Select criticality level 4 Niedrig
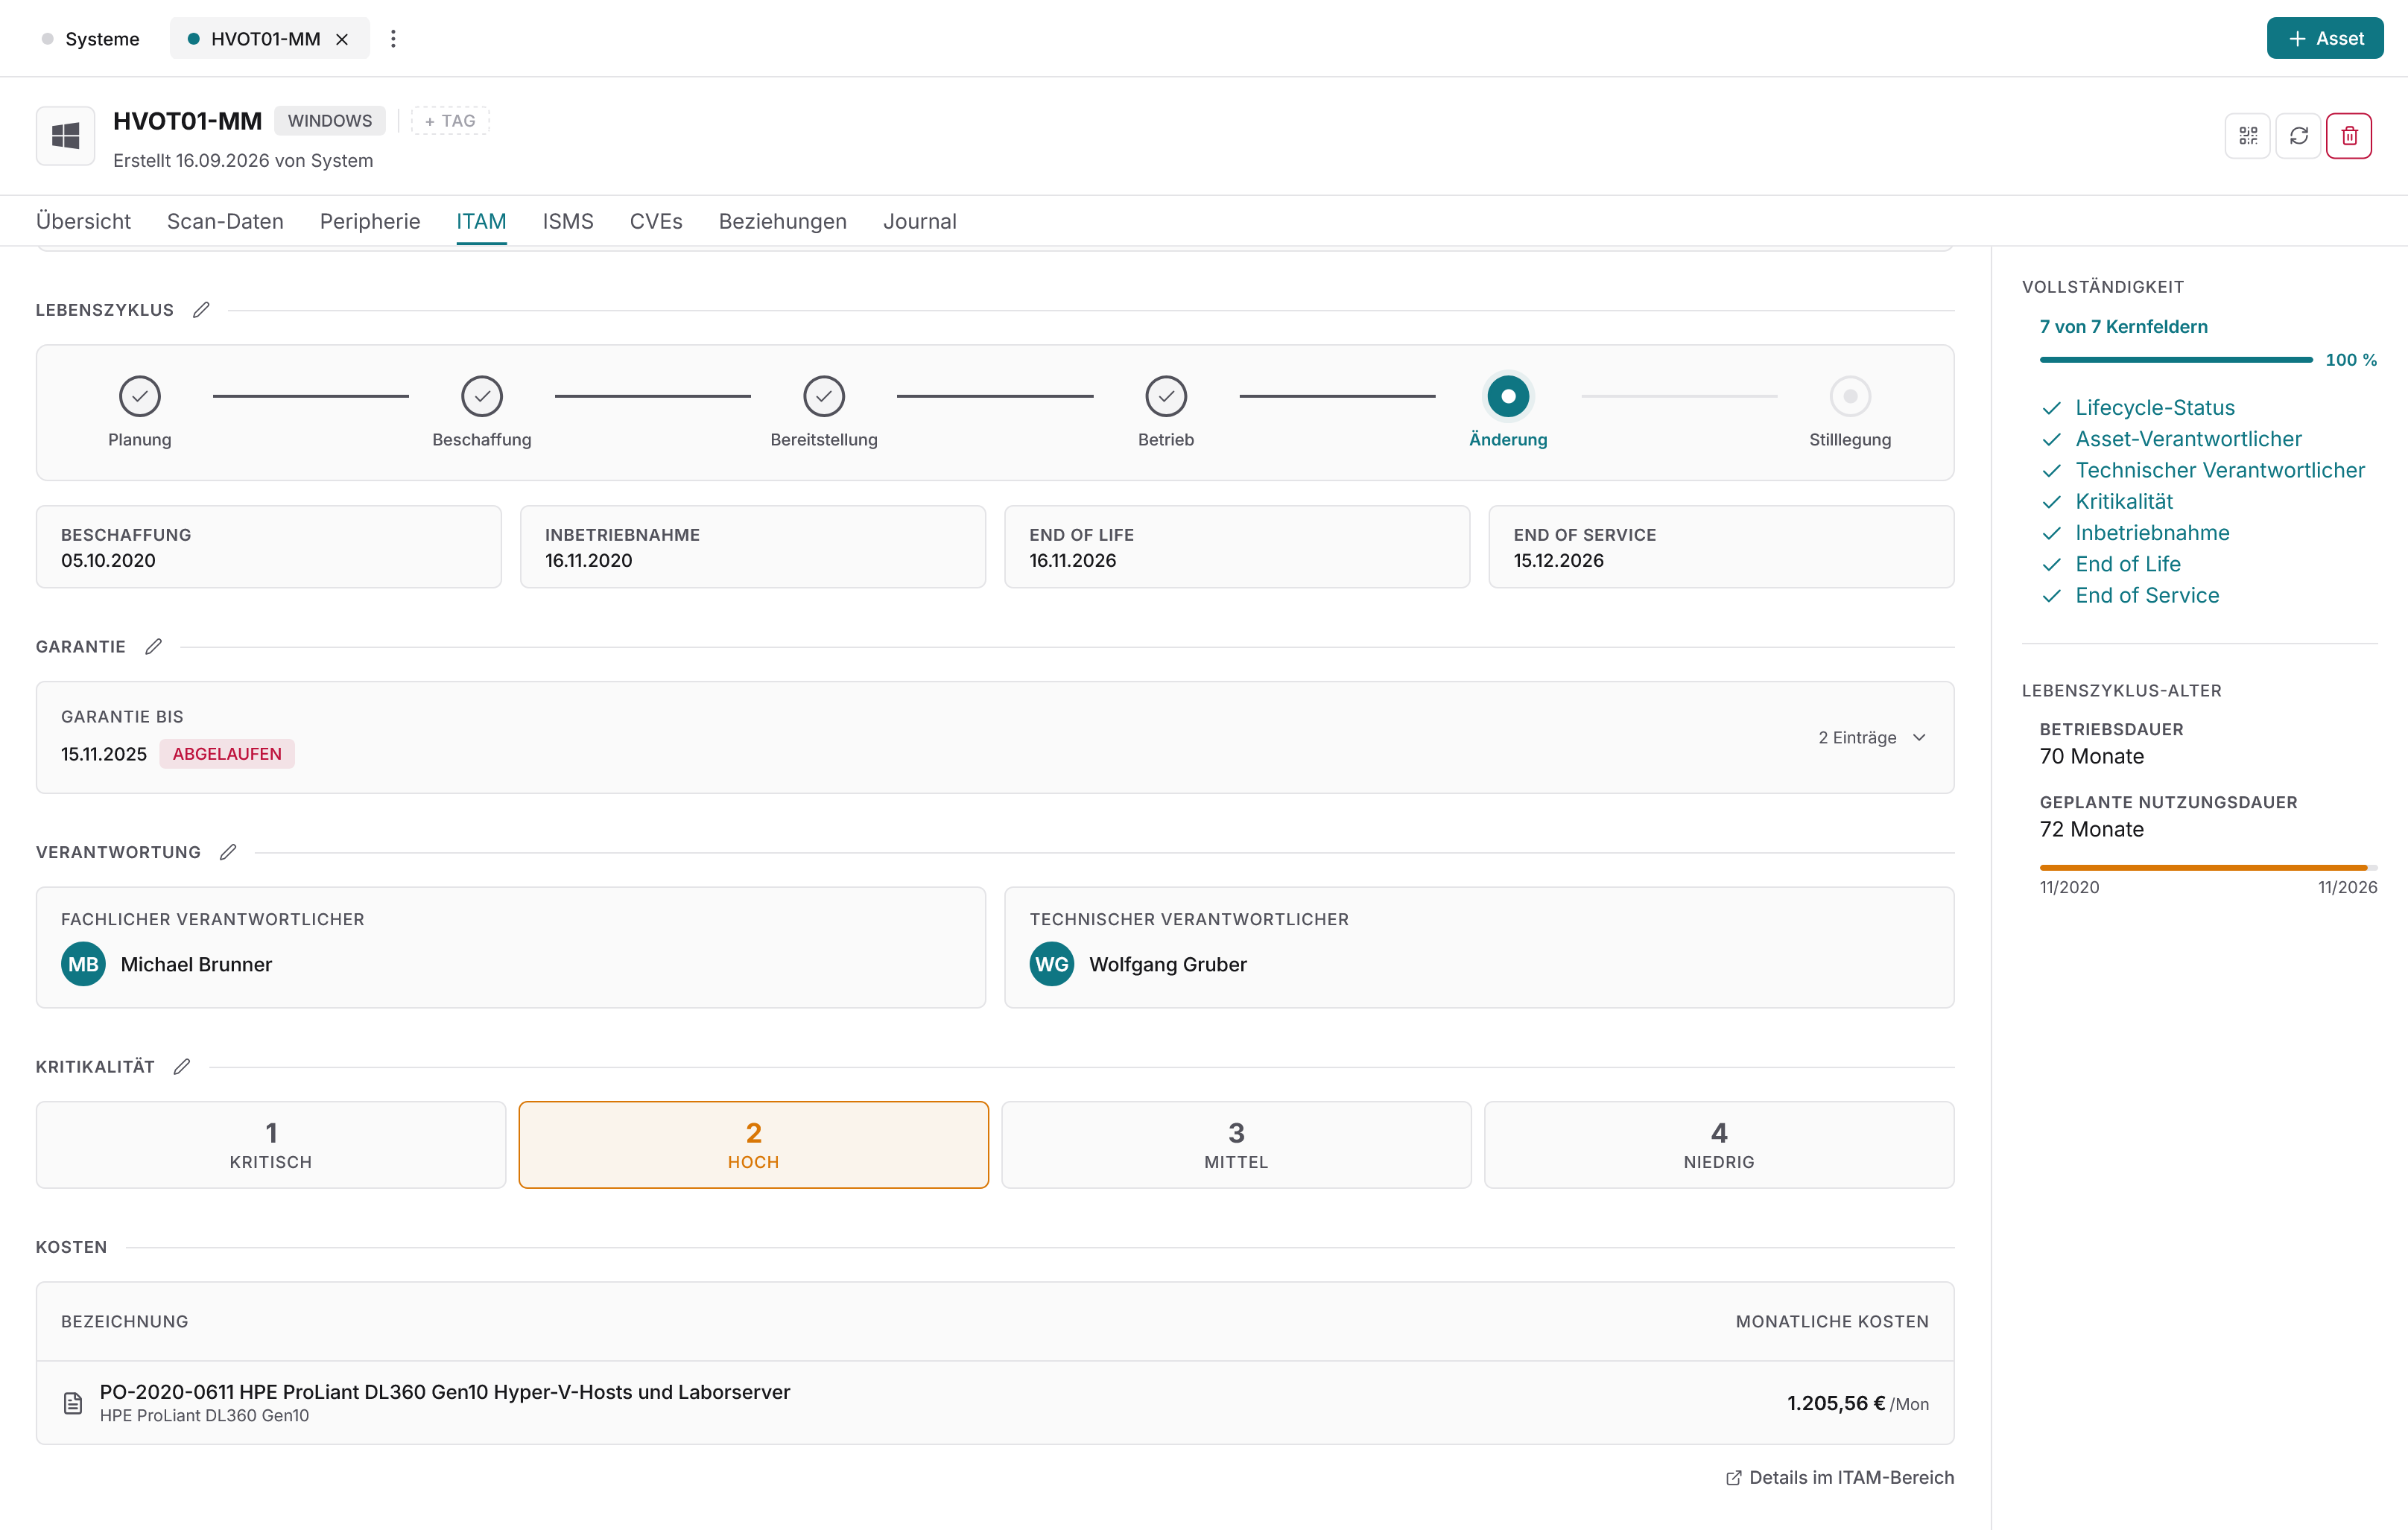2408x1530 pixels. [x=1719, y=1145]
